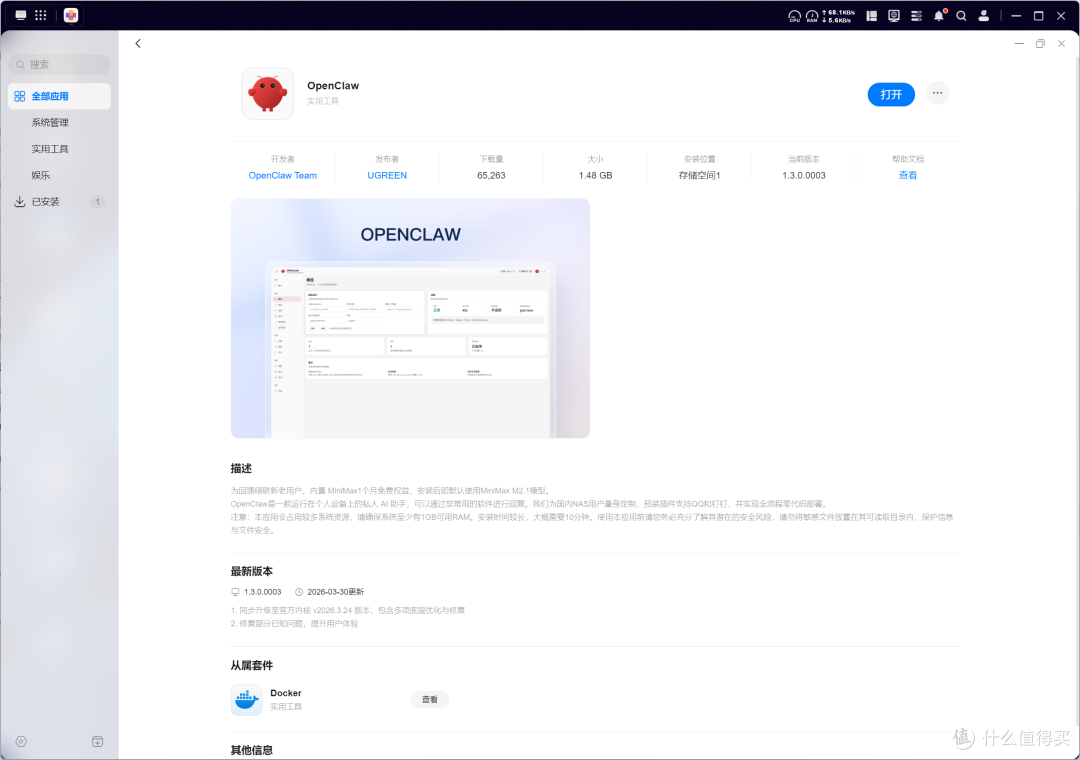Open the top bar search magnifier

click(x=962, y=16)
